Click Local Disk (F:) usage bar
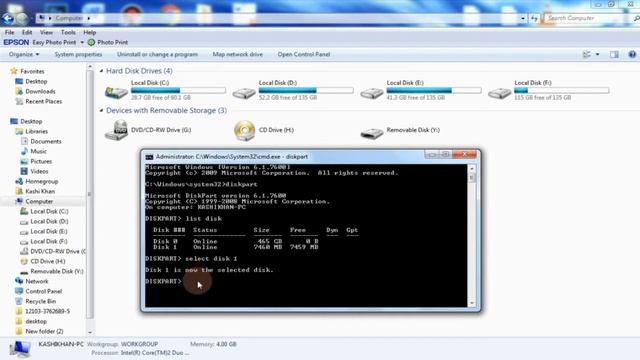The width and height of the screenshot is (640, 360). pyautogui.click(x=562, y=90)
